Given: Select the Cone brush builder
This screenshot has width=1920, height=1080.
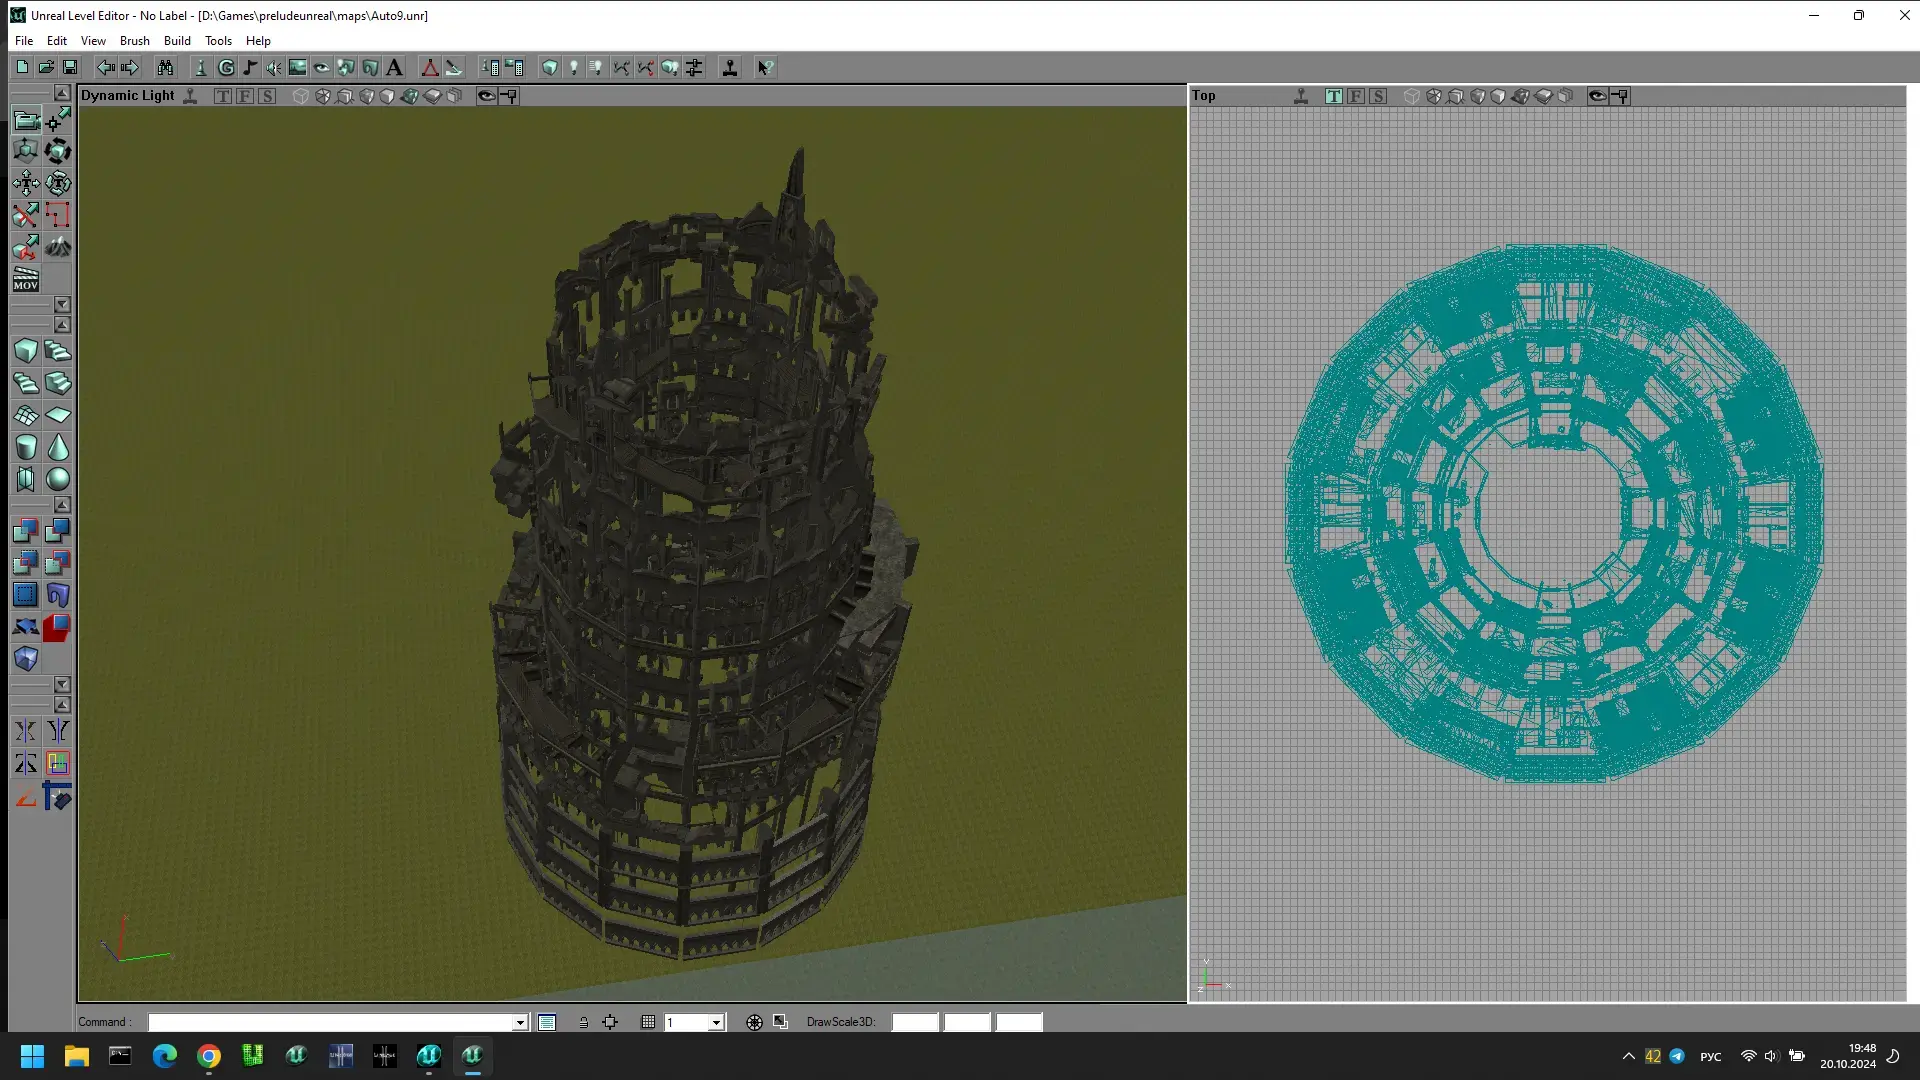Looking at the screenshot, I should click(58, 447).
